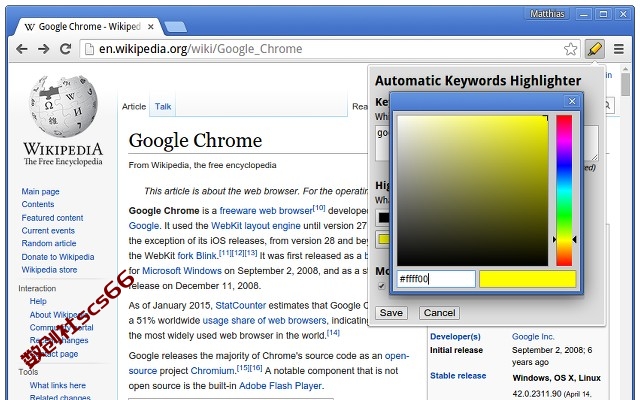This screenshot has height=400, width=640.
Task: Click the browser forward arrow
Action: pos(43,49)
